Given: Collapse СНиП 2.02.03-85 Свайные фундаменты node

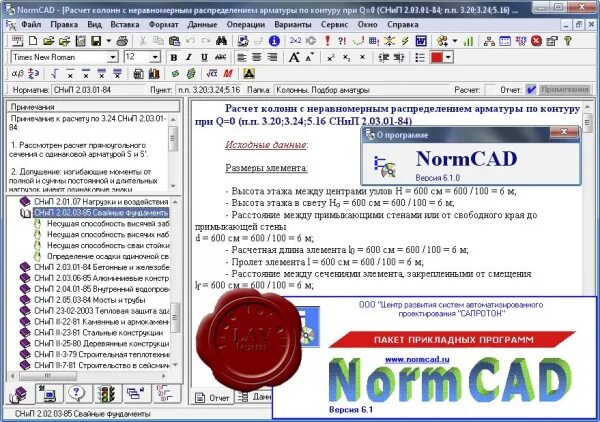Looking at the screenshot, I should 25,213.
